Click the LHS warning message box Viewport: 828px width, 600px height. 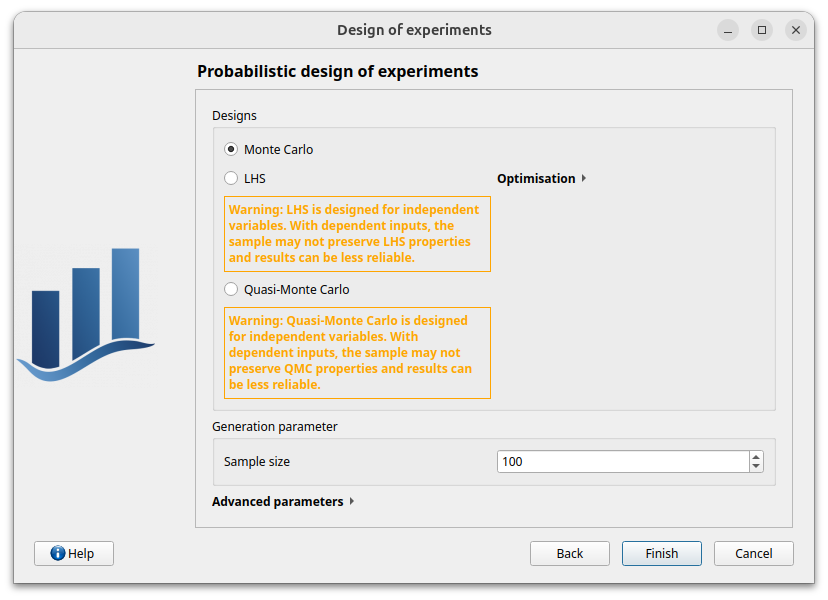tap(357, 234)
